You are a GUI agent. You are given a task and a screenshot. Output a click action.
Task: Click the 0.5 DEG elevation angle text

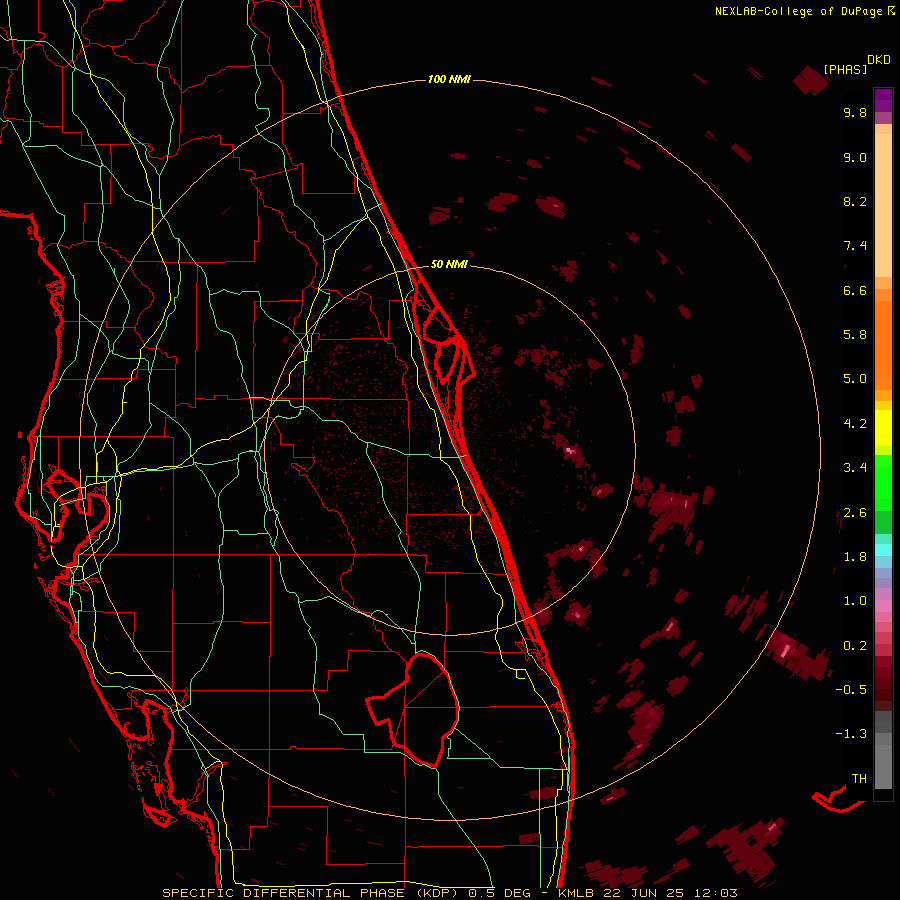[x=499, y=893]
